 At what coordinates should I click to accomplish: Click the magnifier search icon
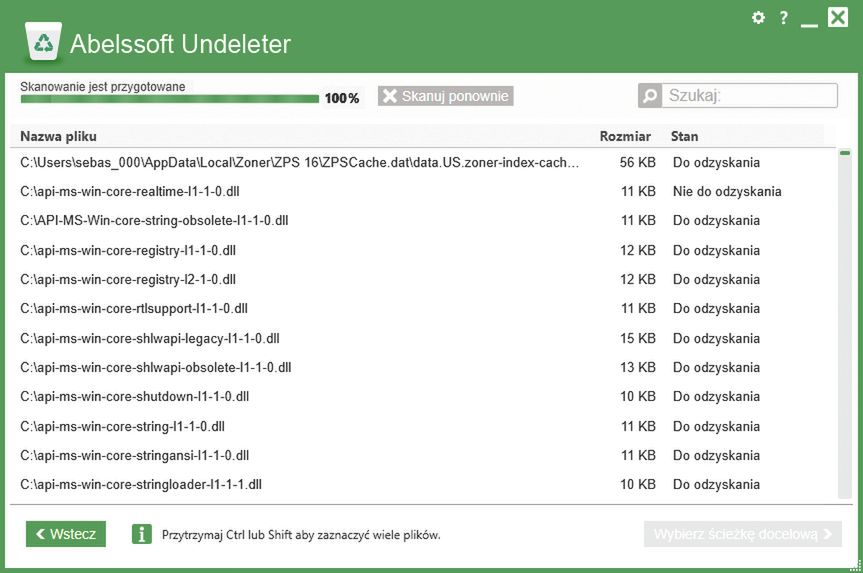650,96
